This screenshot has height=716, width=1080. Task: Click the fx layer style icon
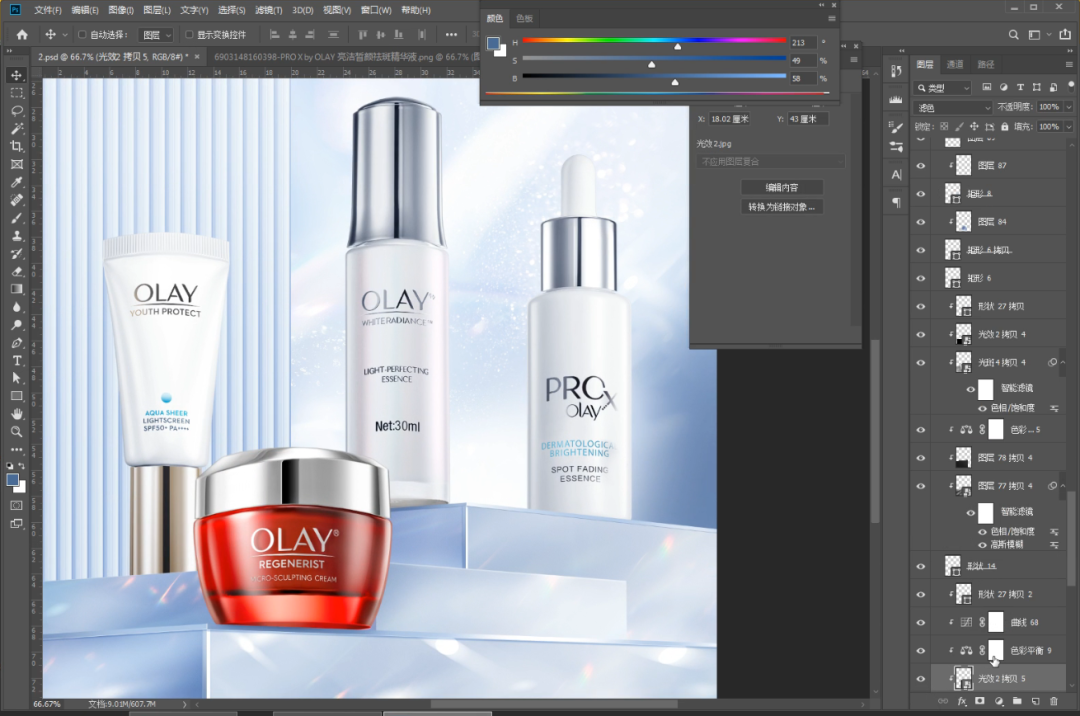click(962, 701)
